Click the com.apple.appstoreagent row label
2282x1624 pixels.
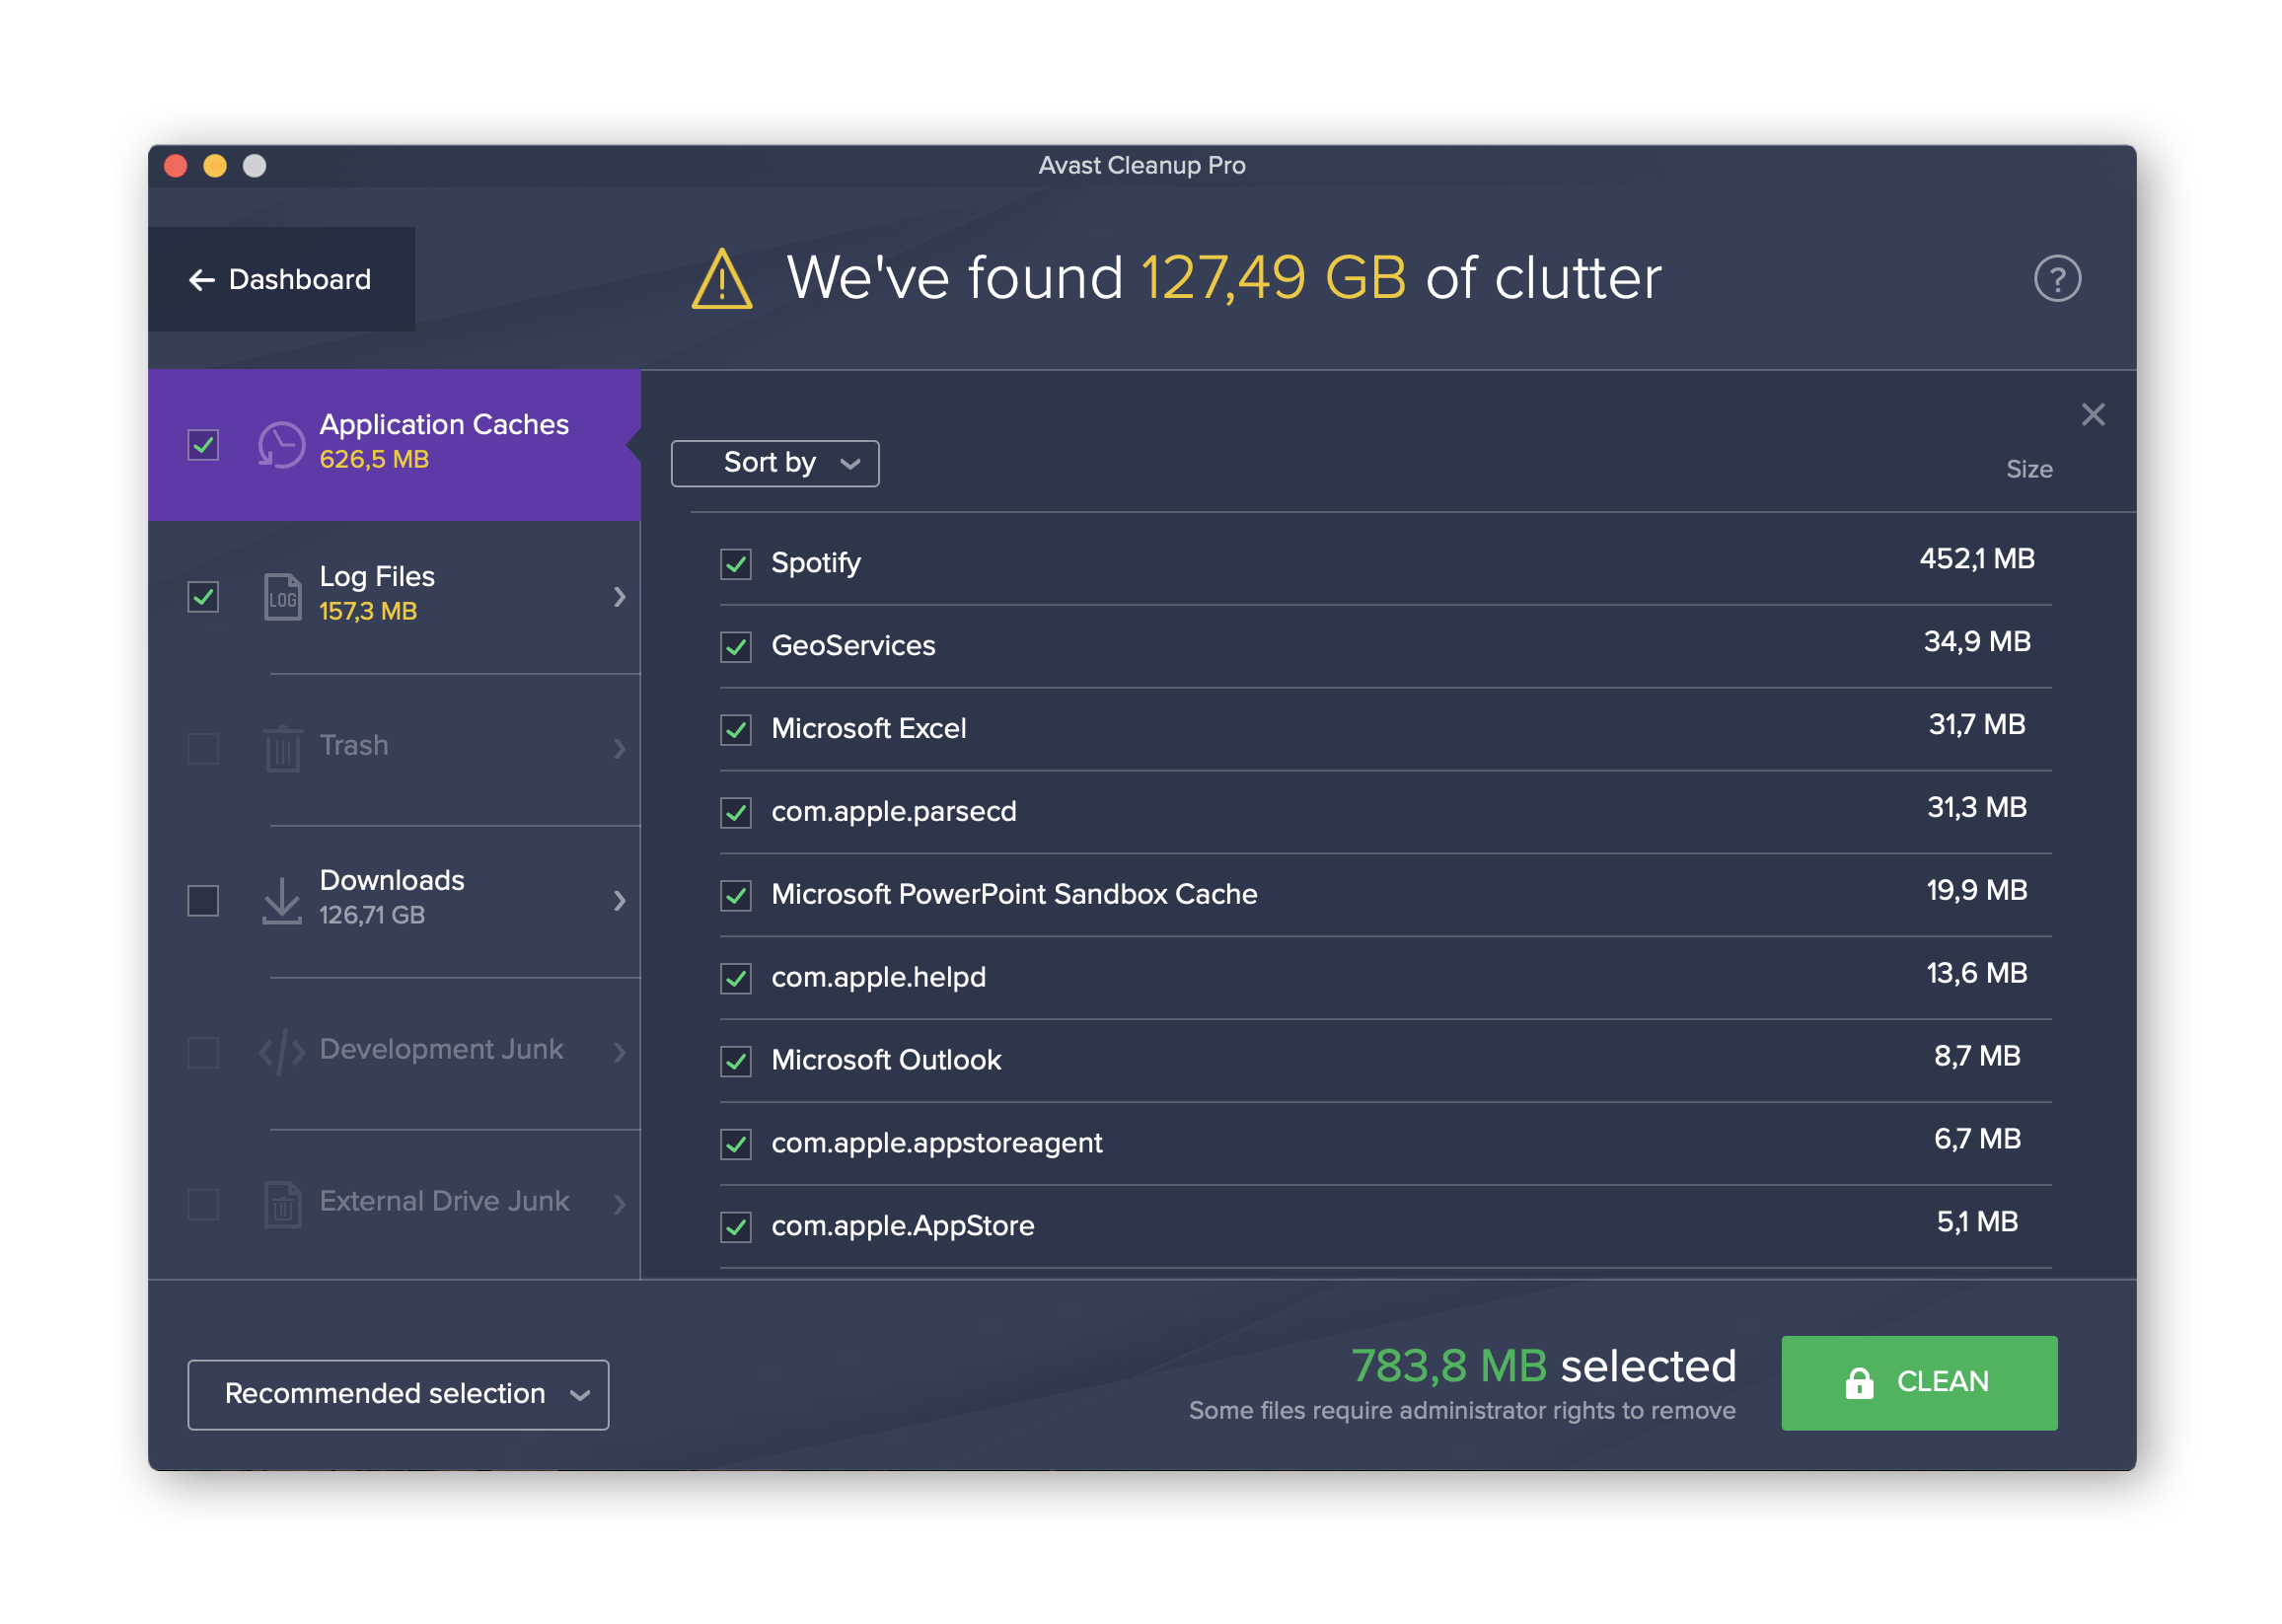(936, 1143)
